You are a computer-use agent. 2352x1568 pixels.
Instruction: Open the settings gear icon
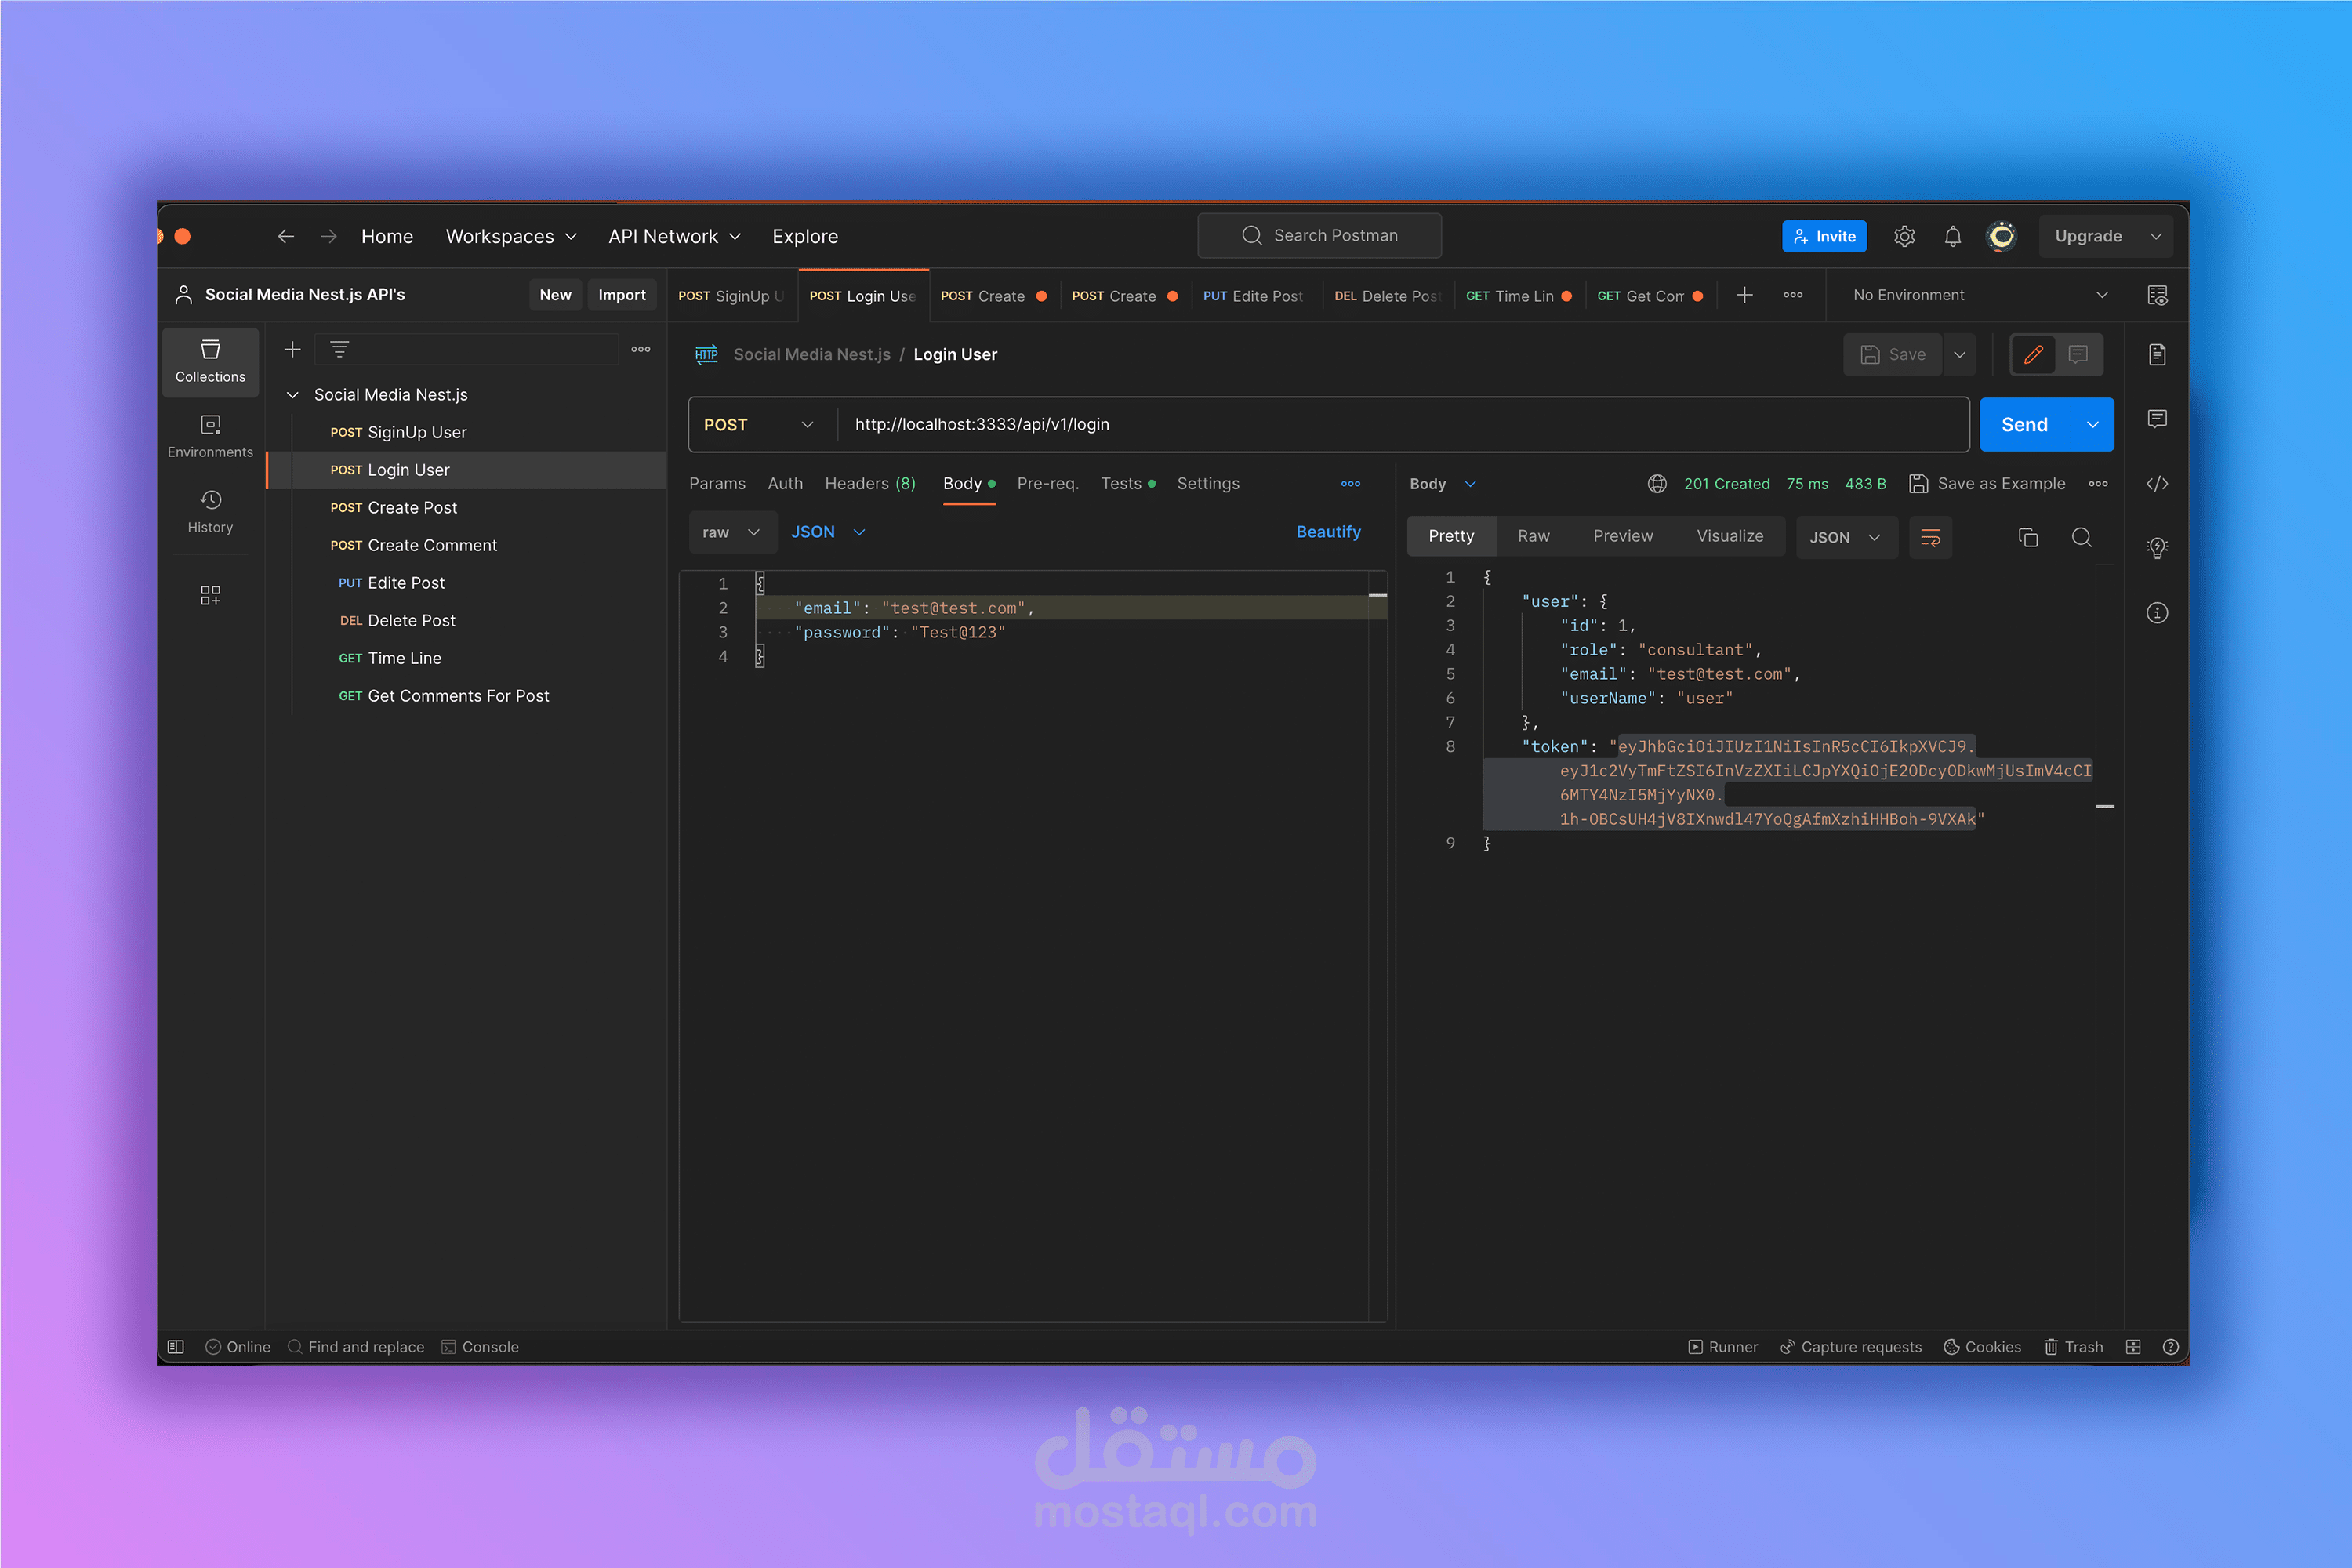pyautogui.click(x=1904, y=237)
